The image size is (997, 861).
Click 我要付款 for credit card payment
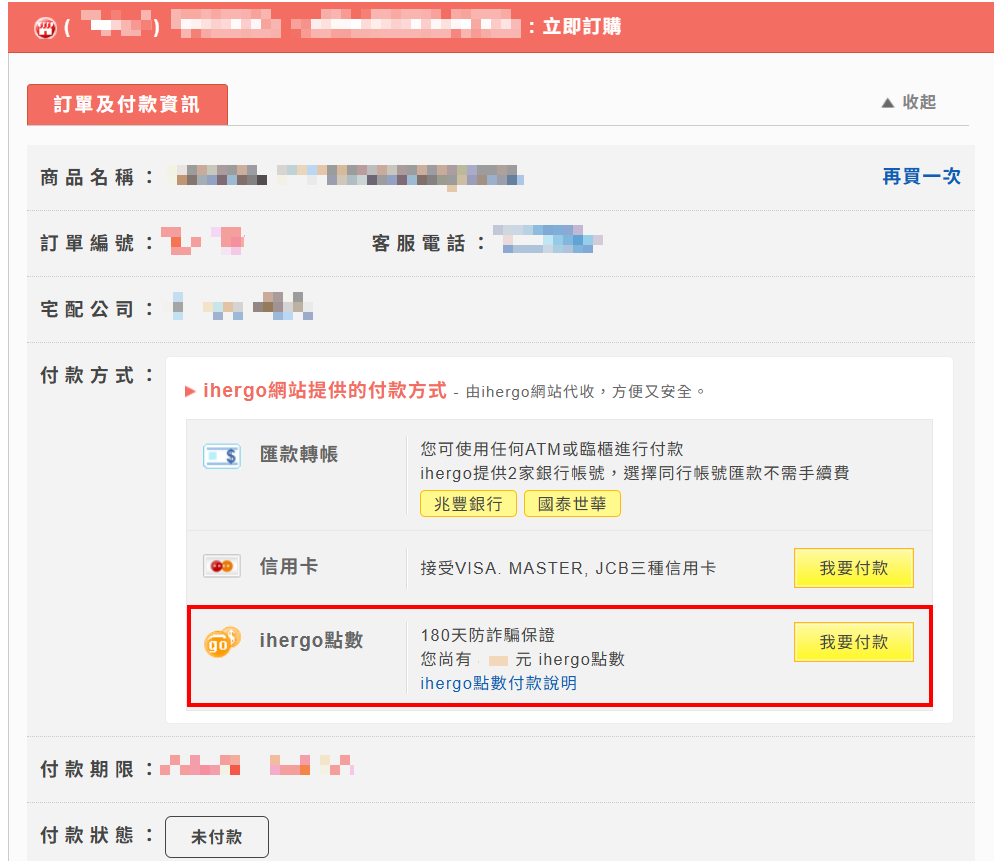(854, 567)
